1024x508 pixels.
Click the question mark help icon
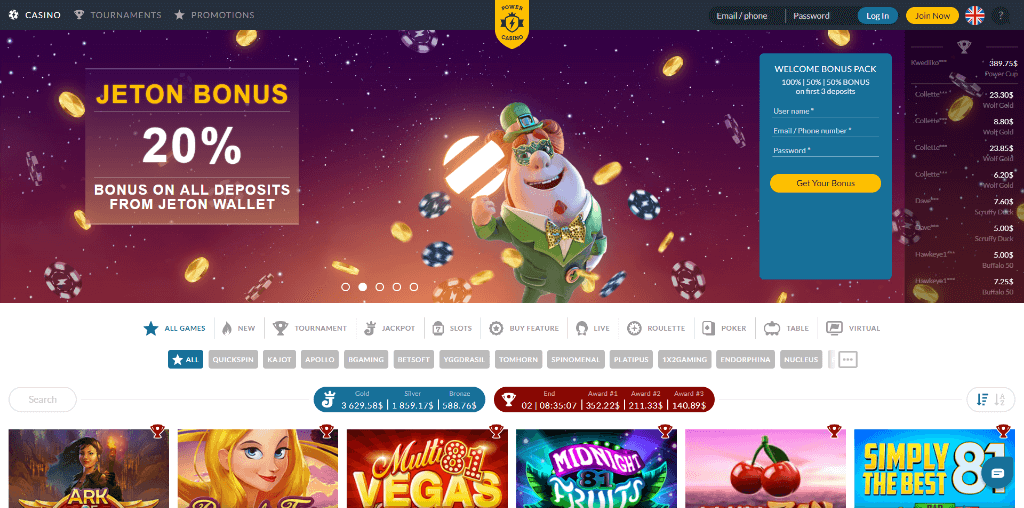tap(1001, 16)
